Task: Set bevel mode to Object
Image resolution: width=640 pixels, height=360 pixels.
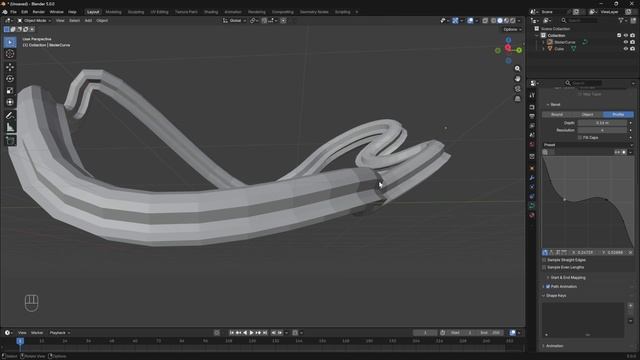Action: pyautogui.click(x=588, y=115)
